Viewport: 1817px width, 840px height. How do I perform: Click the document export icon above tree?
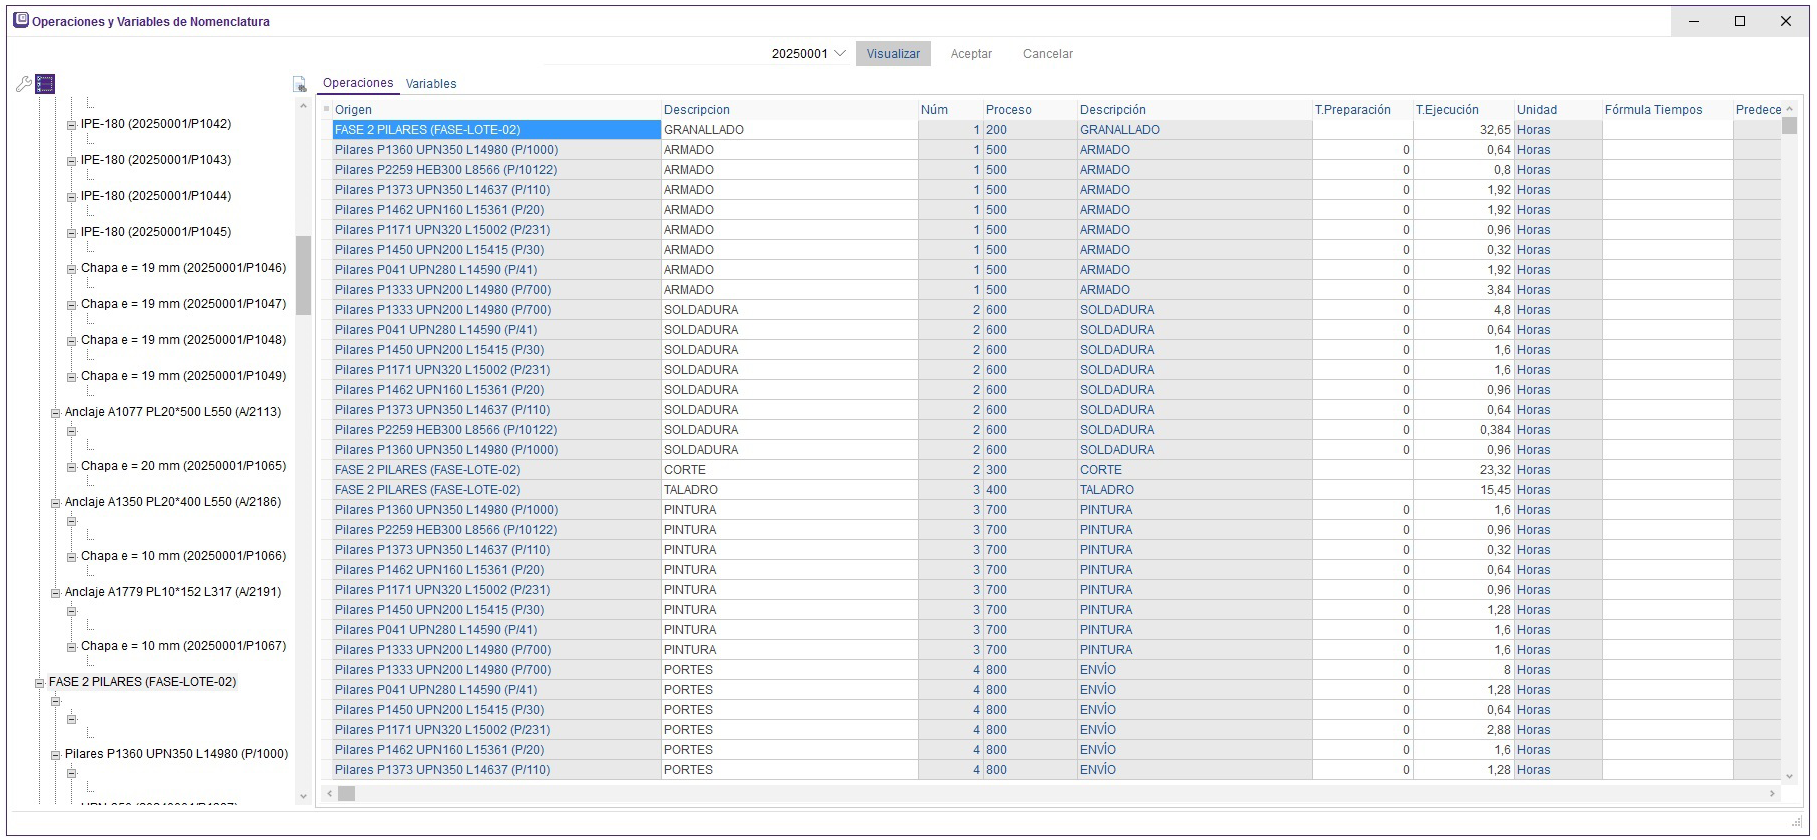[x=299, y=85]
